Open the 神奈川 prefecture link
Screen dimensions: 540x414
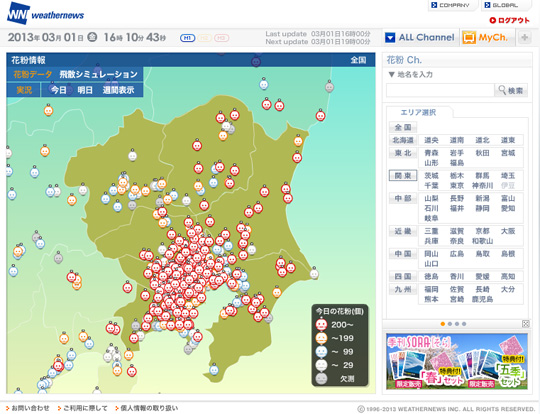pos(482,186)
